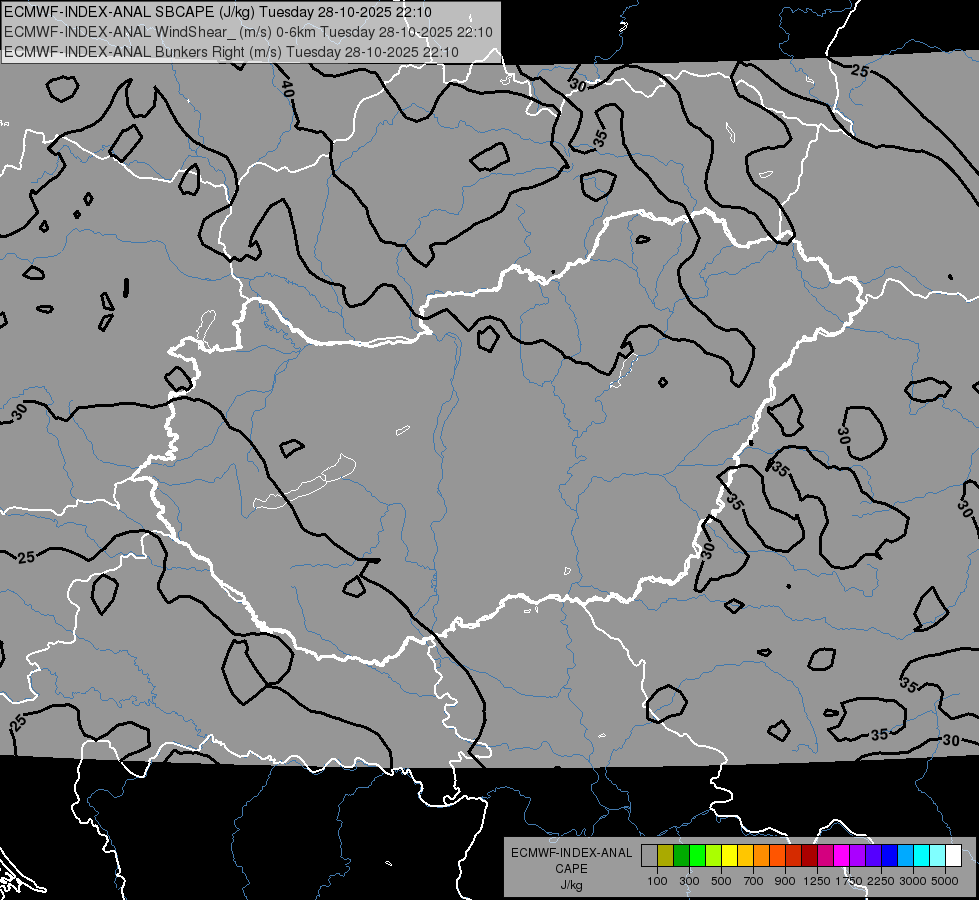Screen dimensions: 979x900
Task: Pick the sky blue swatch left of 3000
Action: click(x=905, y=856)
